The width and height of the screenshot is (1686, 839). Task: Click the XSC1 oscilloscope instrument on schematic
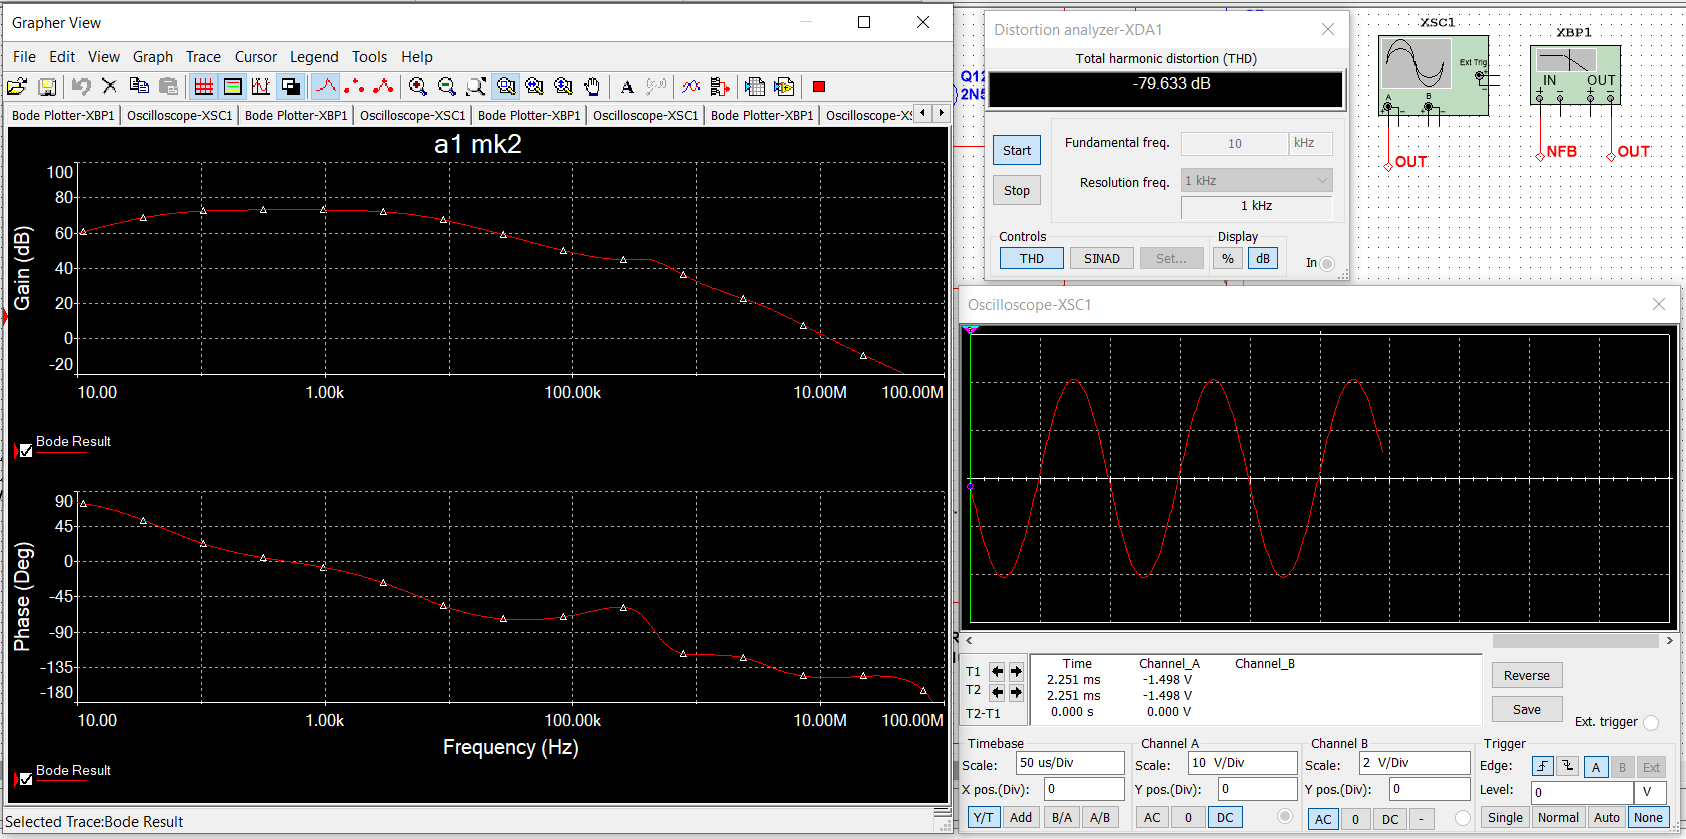pyautogui.click(x=1433, y=75)
